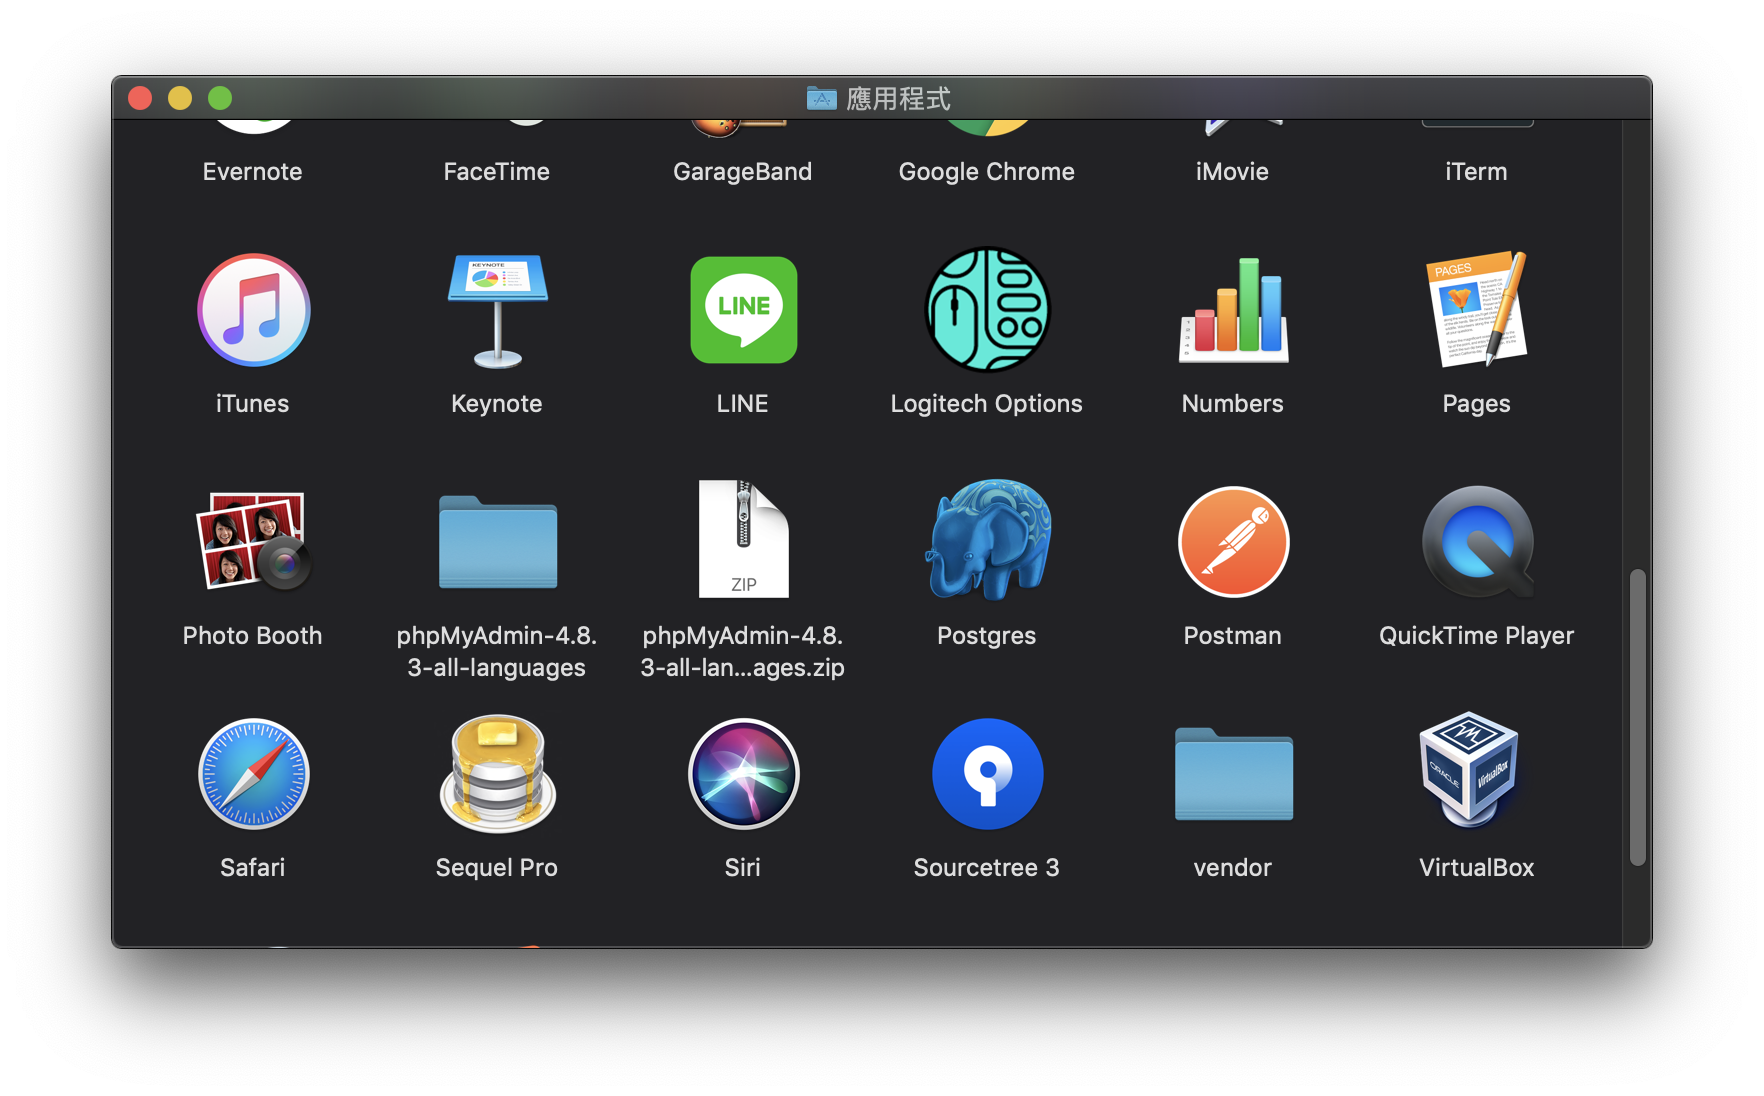Image resolution: width=1764 pixels, height=1096 pixels.
Task: Click the phpMyAdmin-4.8.3-all-lan...ages.zip file name
Action: tap(743, 652)
